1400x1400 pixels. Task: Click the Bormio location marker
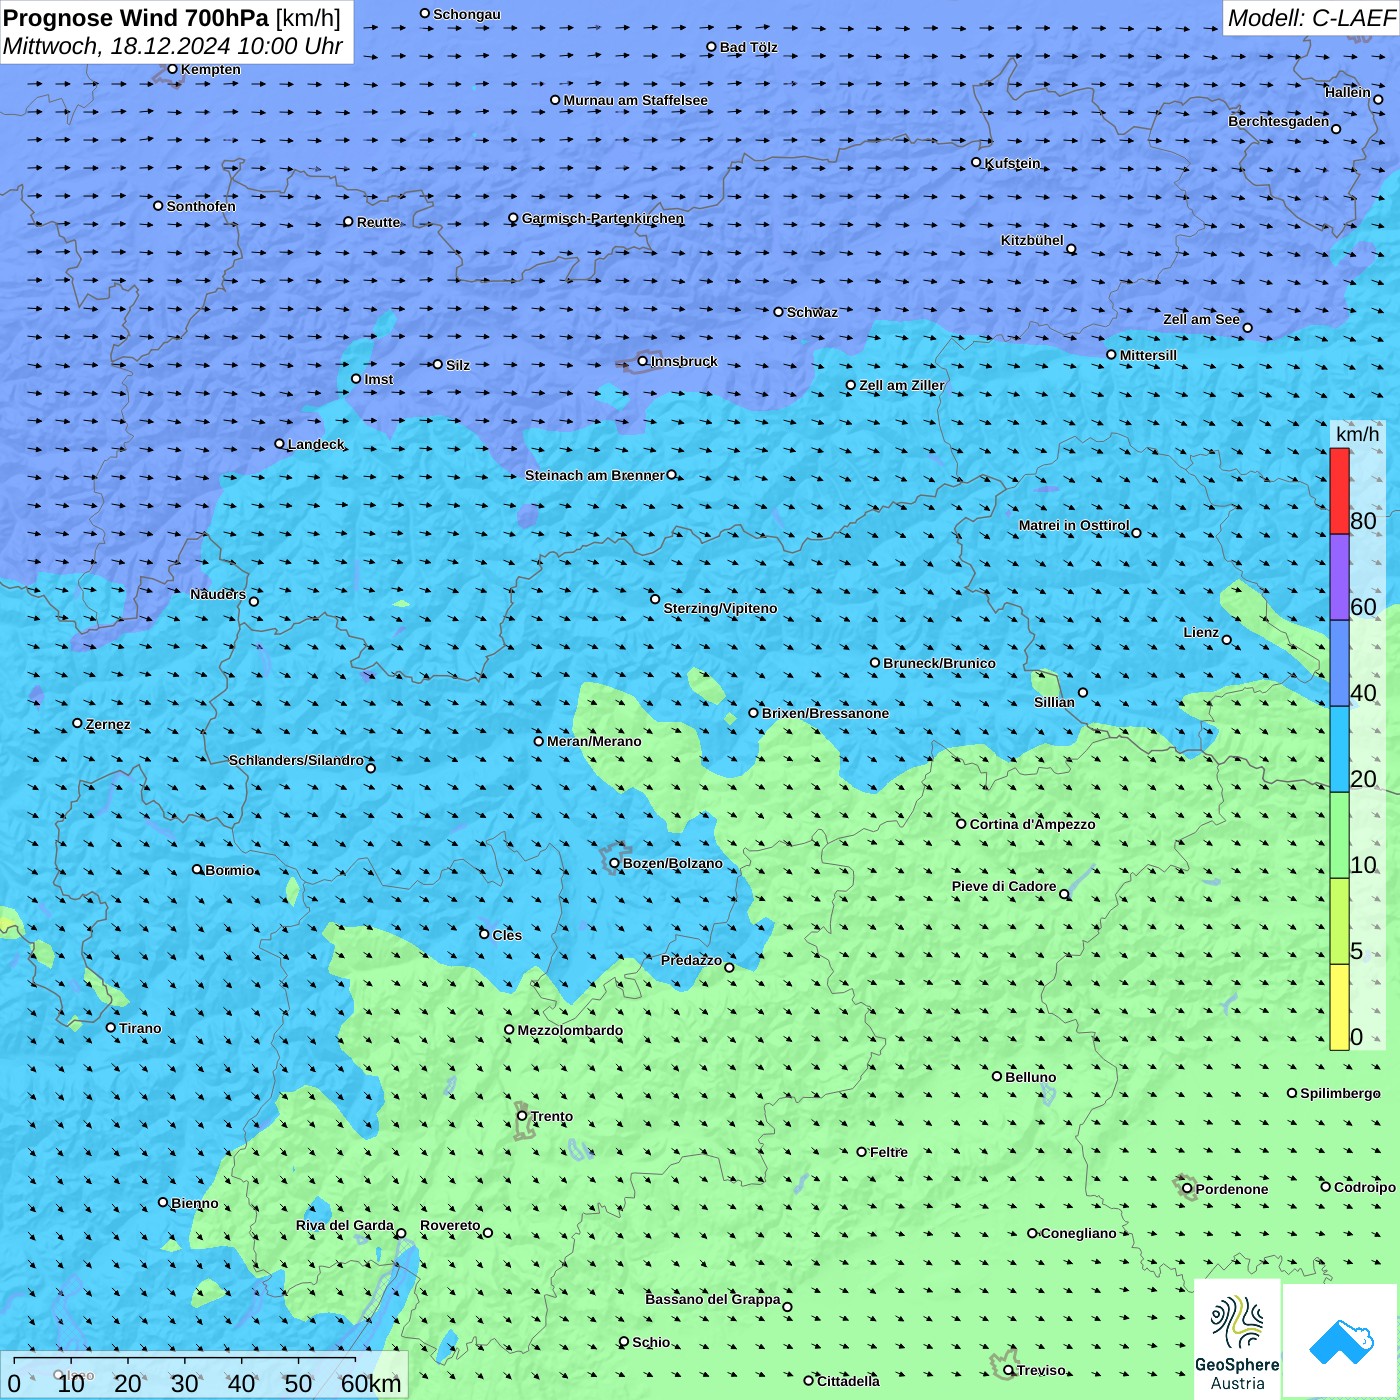tap(197, 869)
